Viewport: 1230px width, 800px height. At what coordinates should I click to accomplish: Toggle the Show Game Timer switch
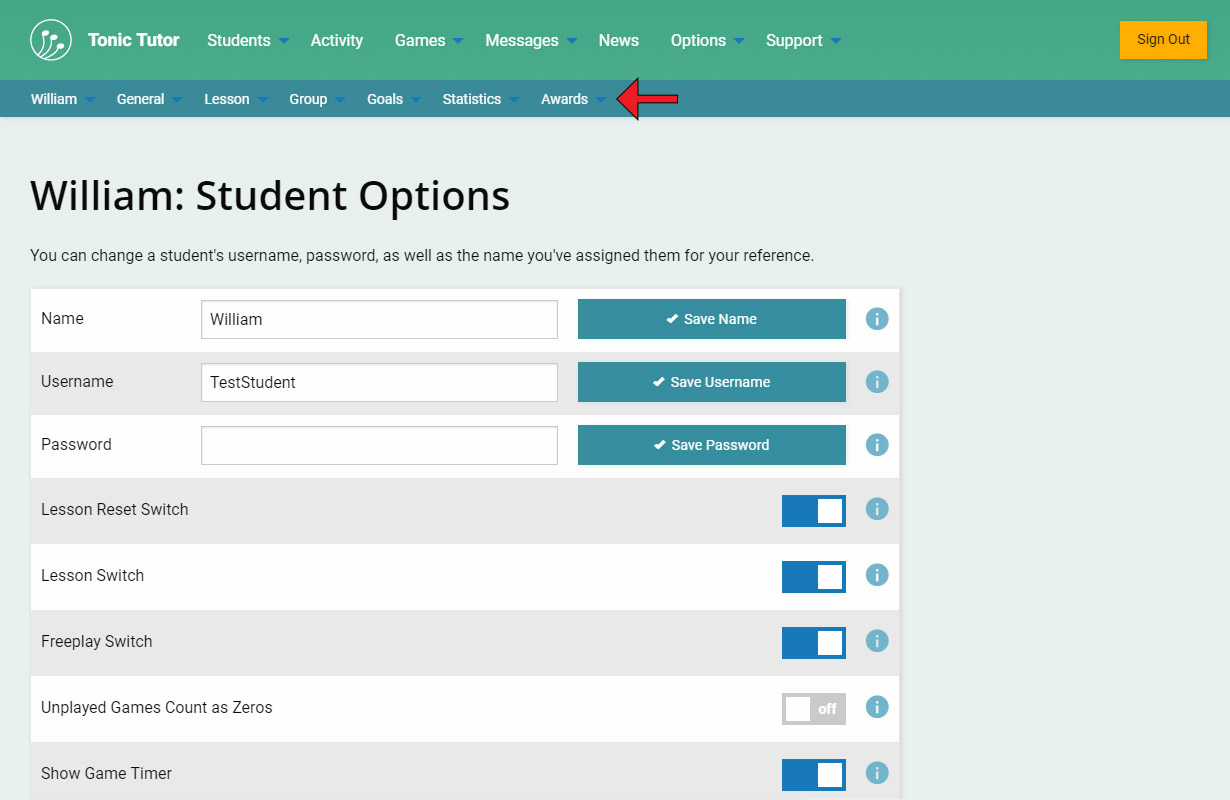813,775
